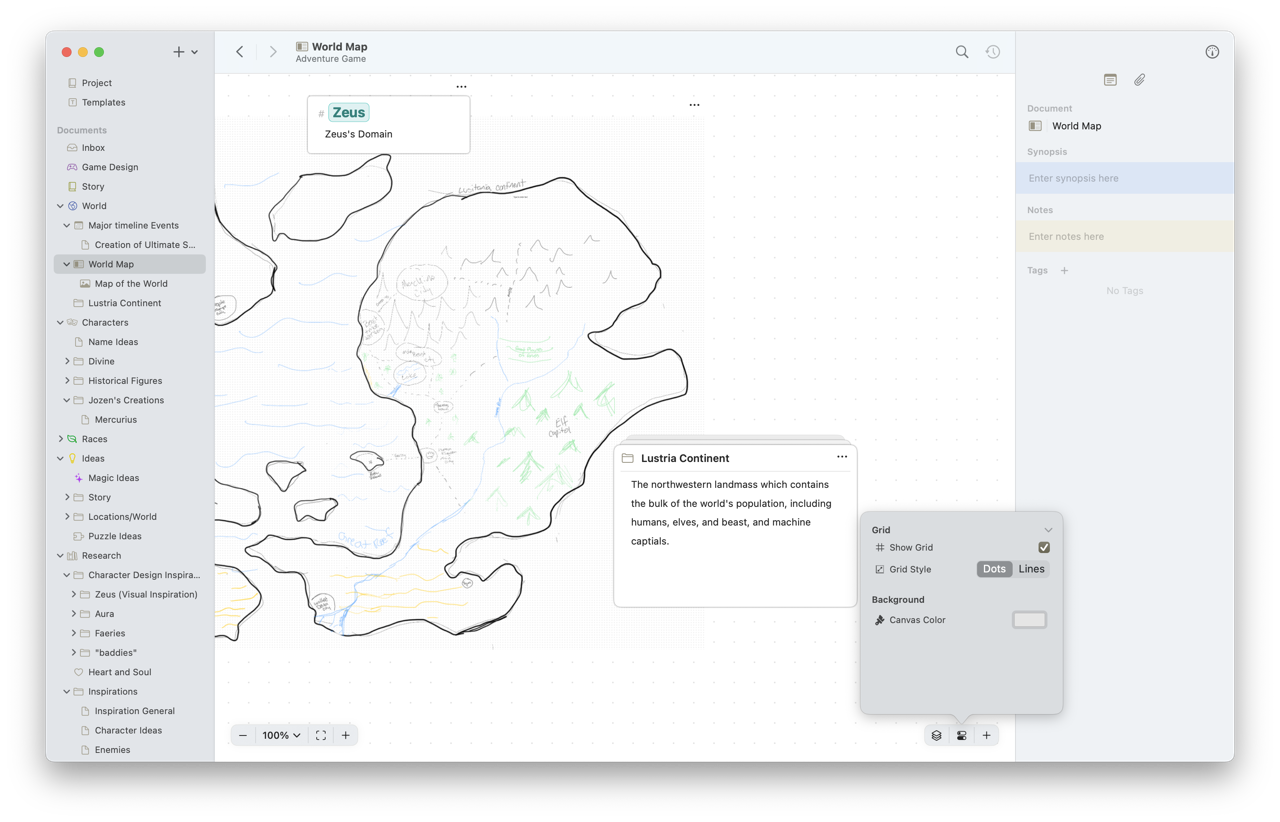
Task: Open the Zeus note's ellipsis options menu
Action: (461, 87)
